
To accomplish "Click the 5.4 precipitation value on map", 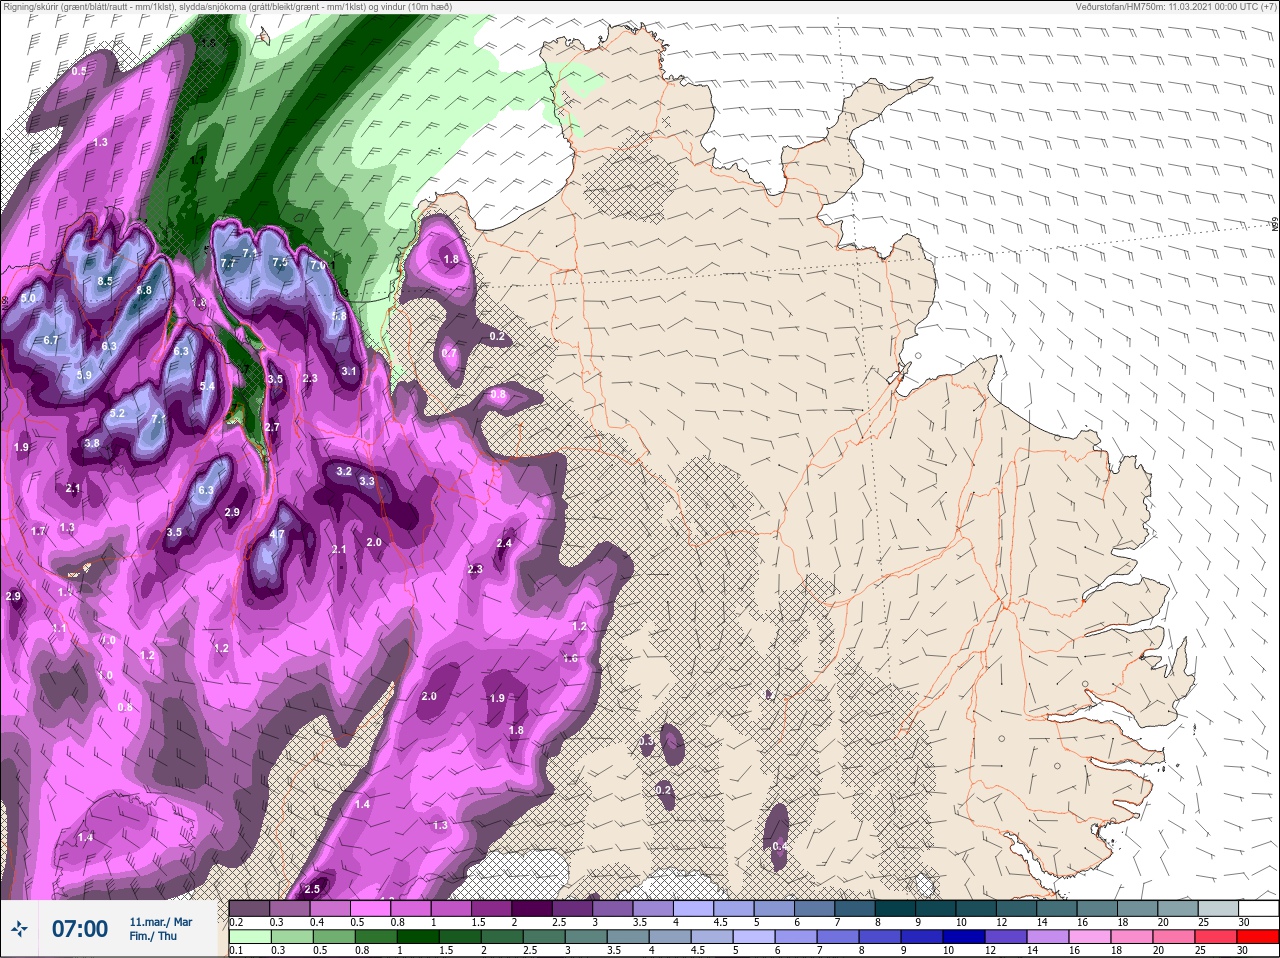I will coord(207,386).
